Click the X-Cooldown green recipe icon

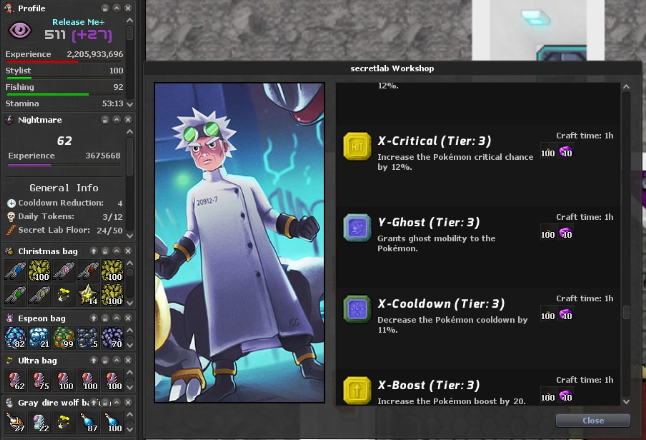pyautogui.click(x=357, y=309)
